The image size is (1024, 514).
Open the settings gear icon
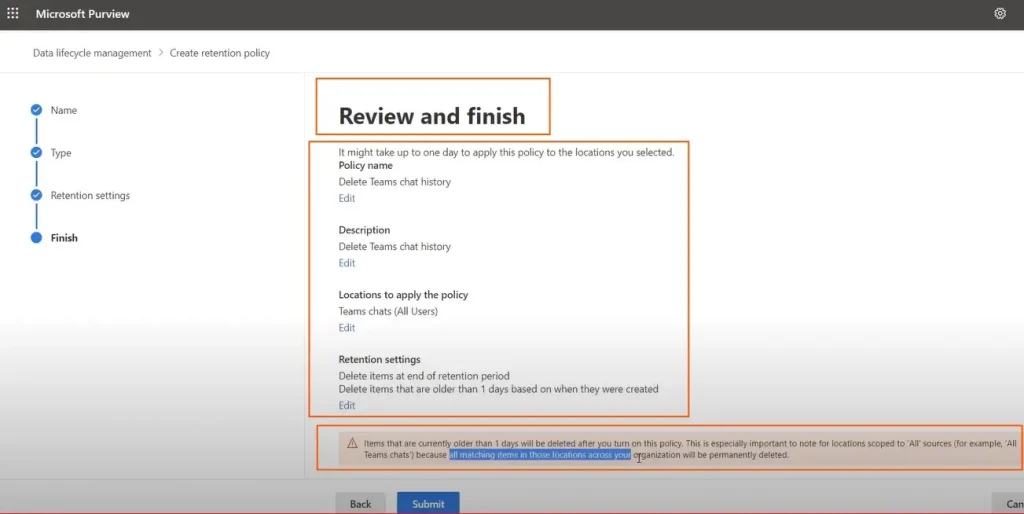click(1000, 14)
